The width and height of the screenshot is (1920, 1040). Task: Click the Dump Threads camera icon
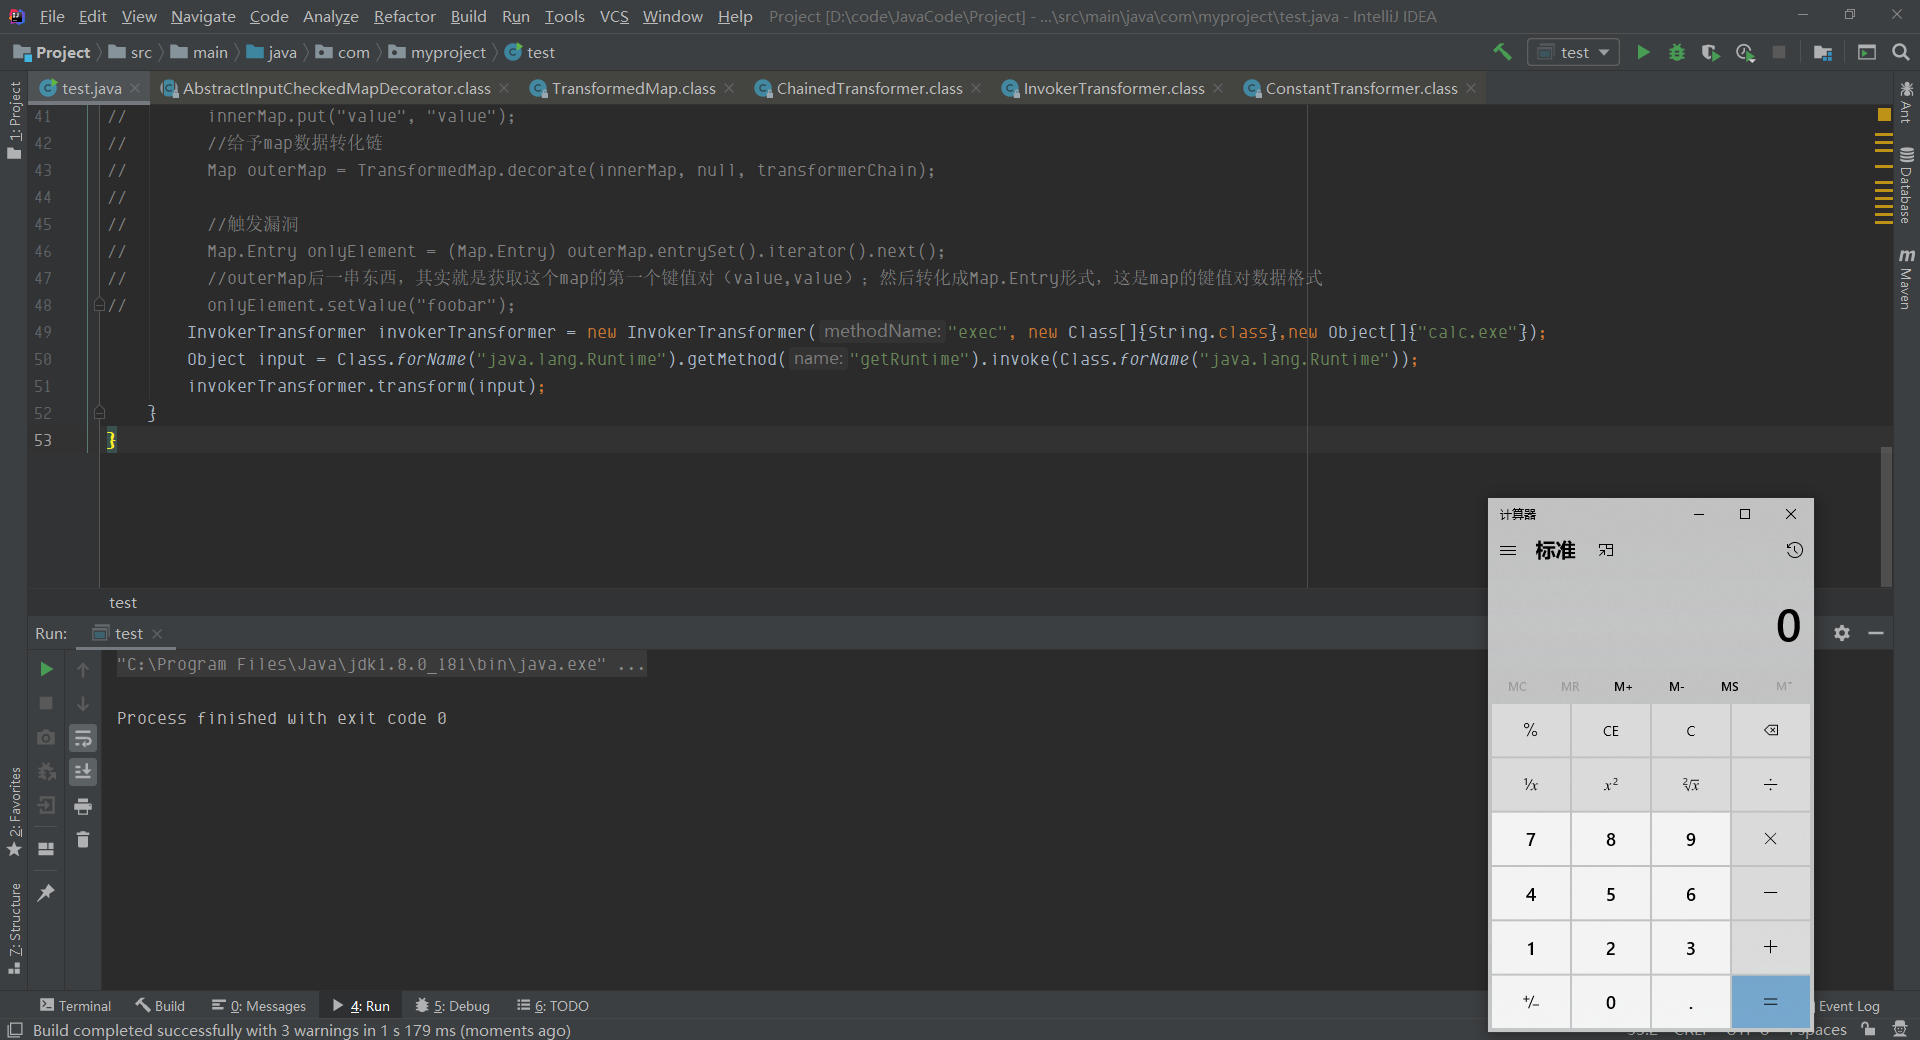[x=46, y=738]
